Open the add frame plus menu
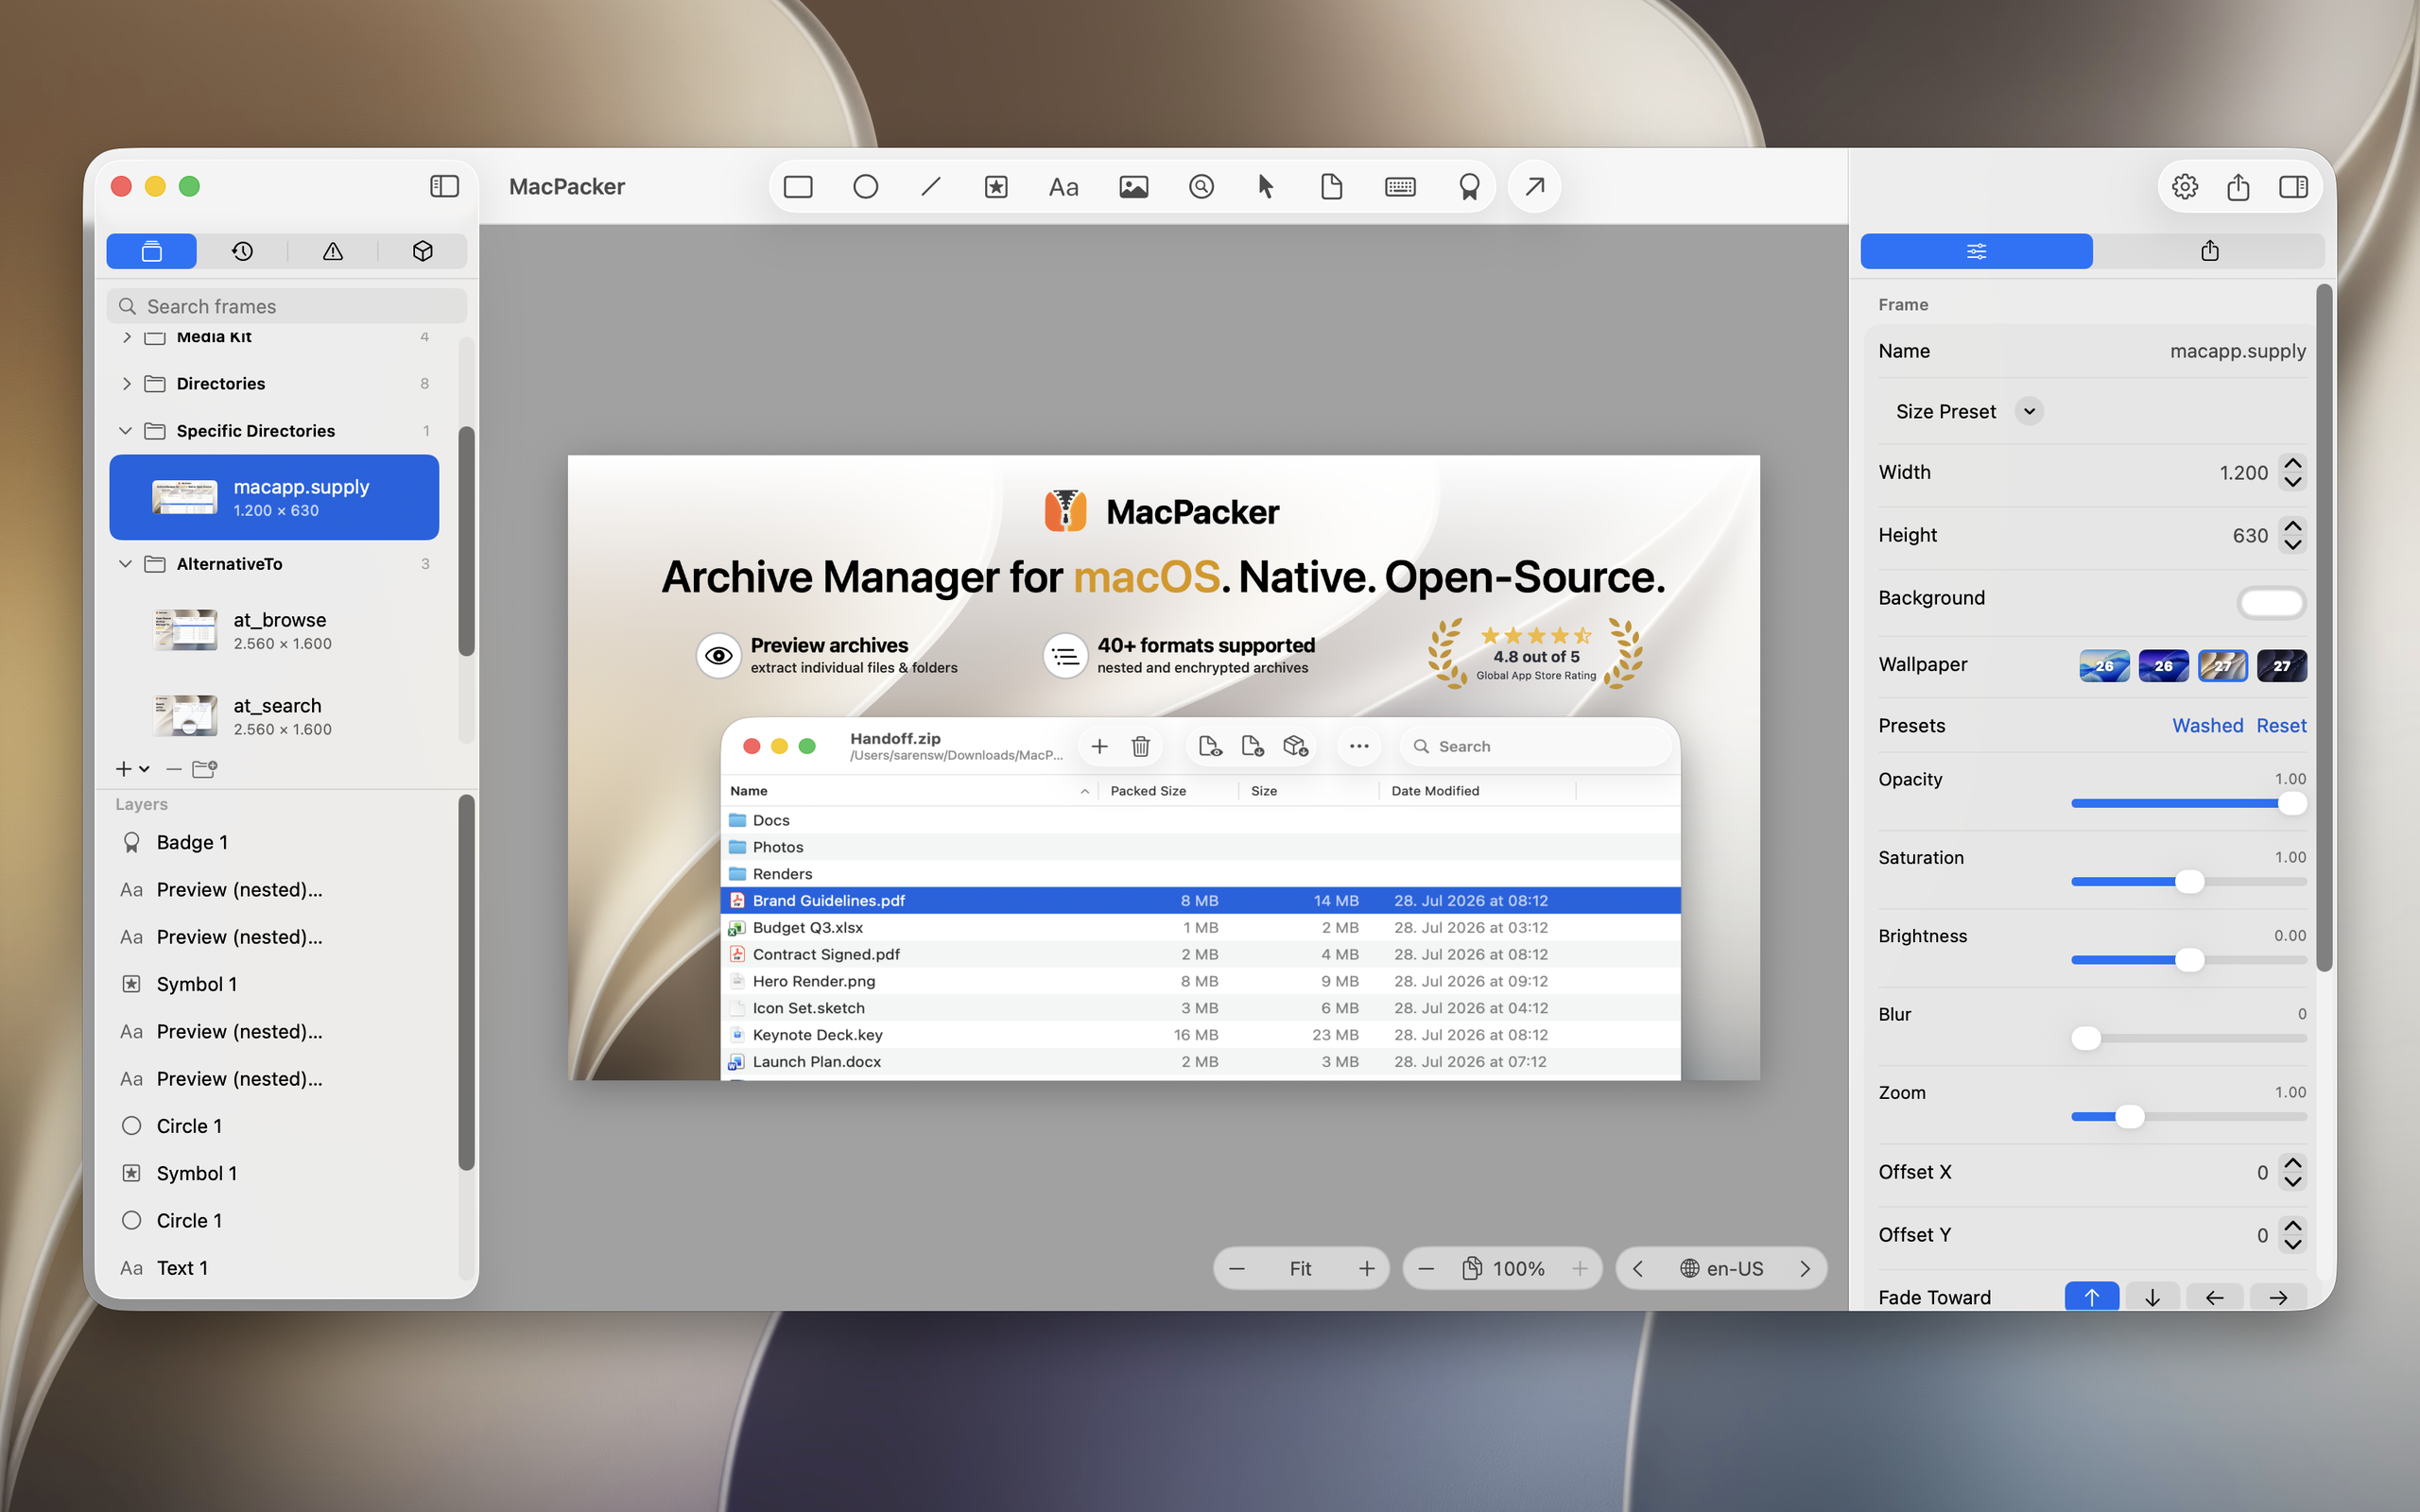 coord(132,769)
